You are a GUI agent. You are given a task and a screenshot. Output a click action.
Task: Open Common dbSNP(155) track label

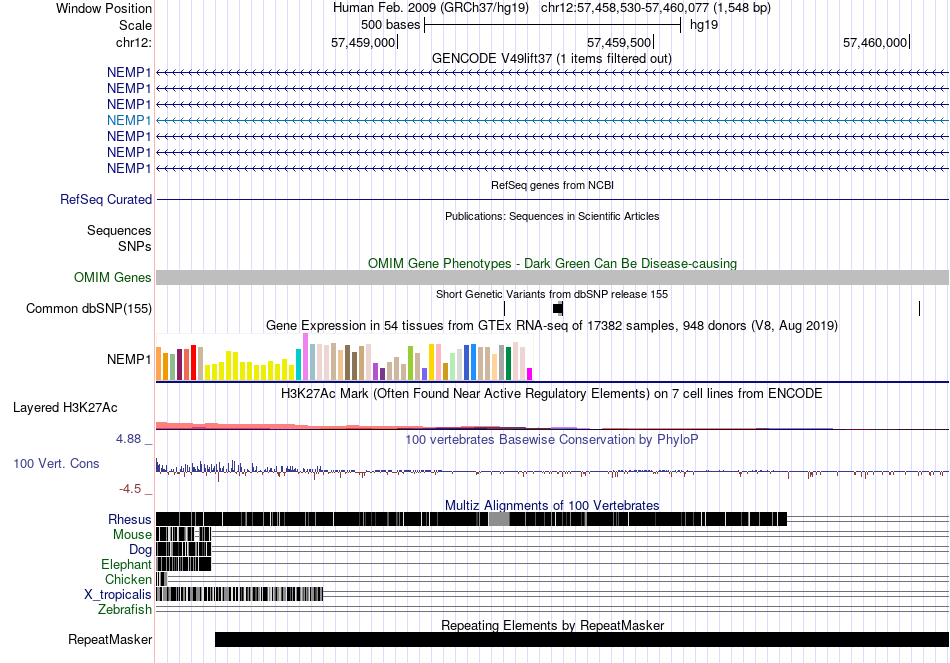coord(89,308)
